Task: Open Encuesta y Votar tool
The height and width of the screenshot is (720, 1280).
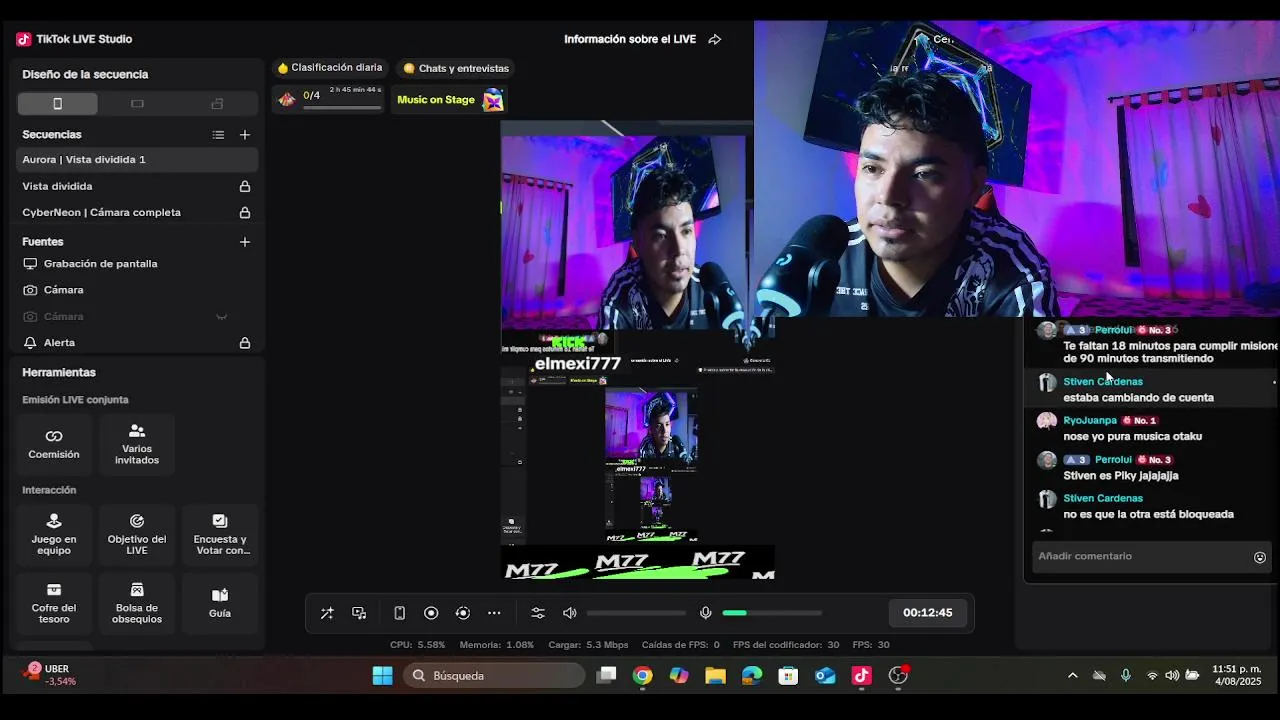Action: (x=220, y=535)
